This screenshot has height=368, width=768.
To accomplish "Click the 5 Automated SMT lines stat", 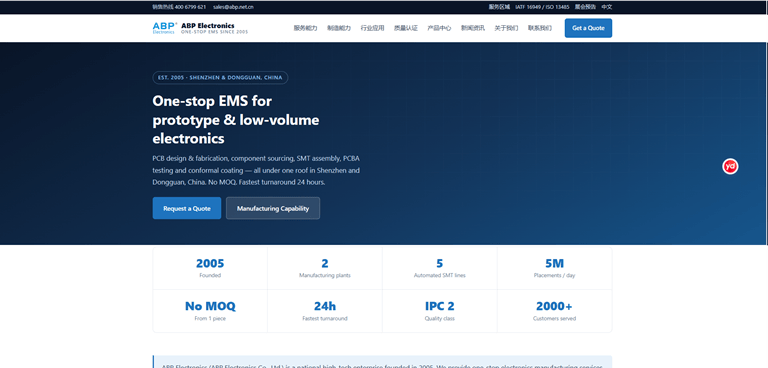I will pyautogui.click(x=440, y=268).
